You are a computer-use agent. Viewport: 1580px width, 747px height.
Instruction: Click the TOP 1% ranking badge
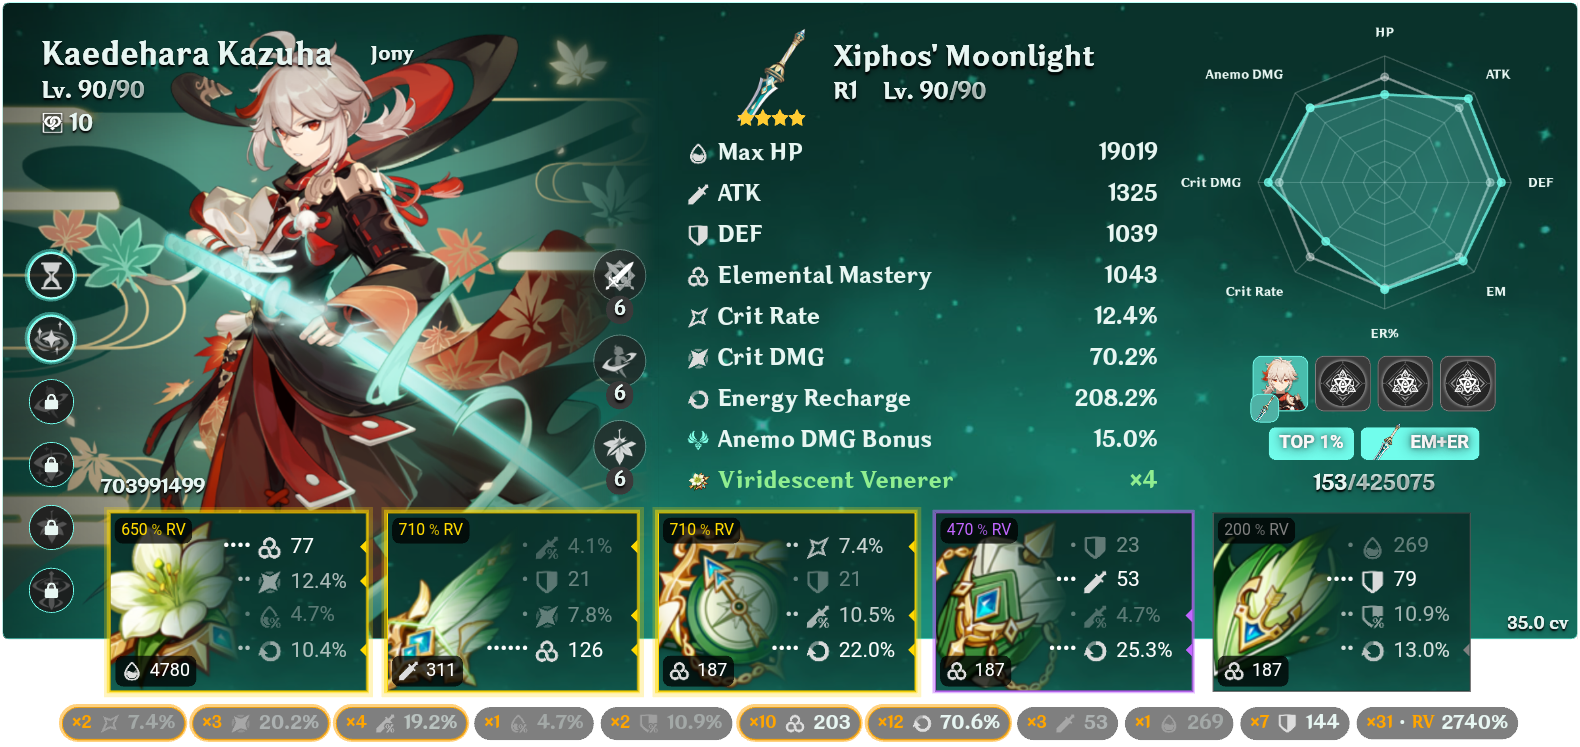click(1311, 442)
